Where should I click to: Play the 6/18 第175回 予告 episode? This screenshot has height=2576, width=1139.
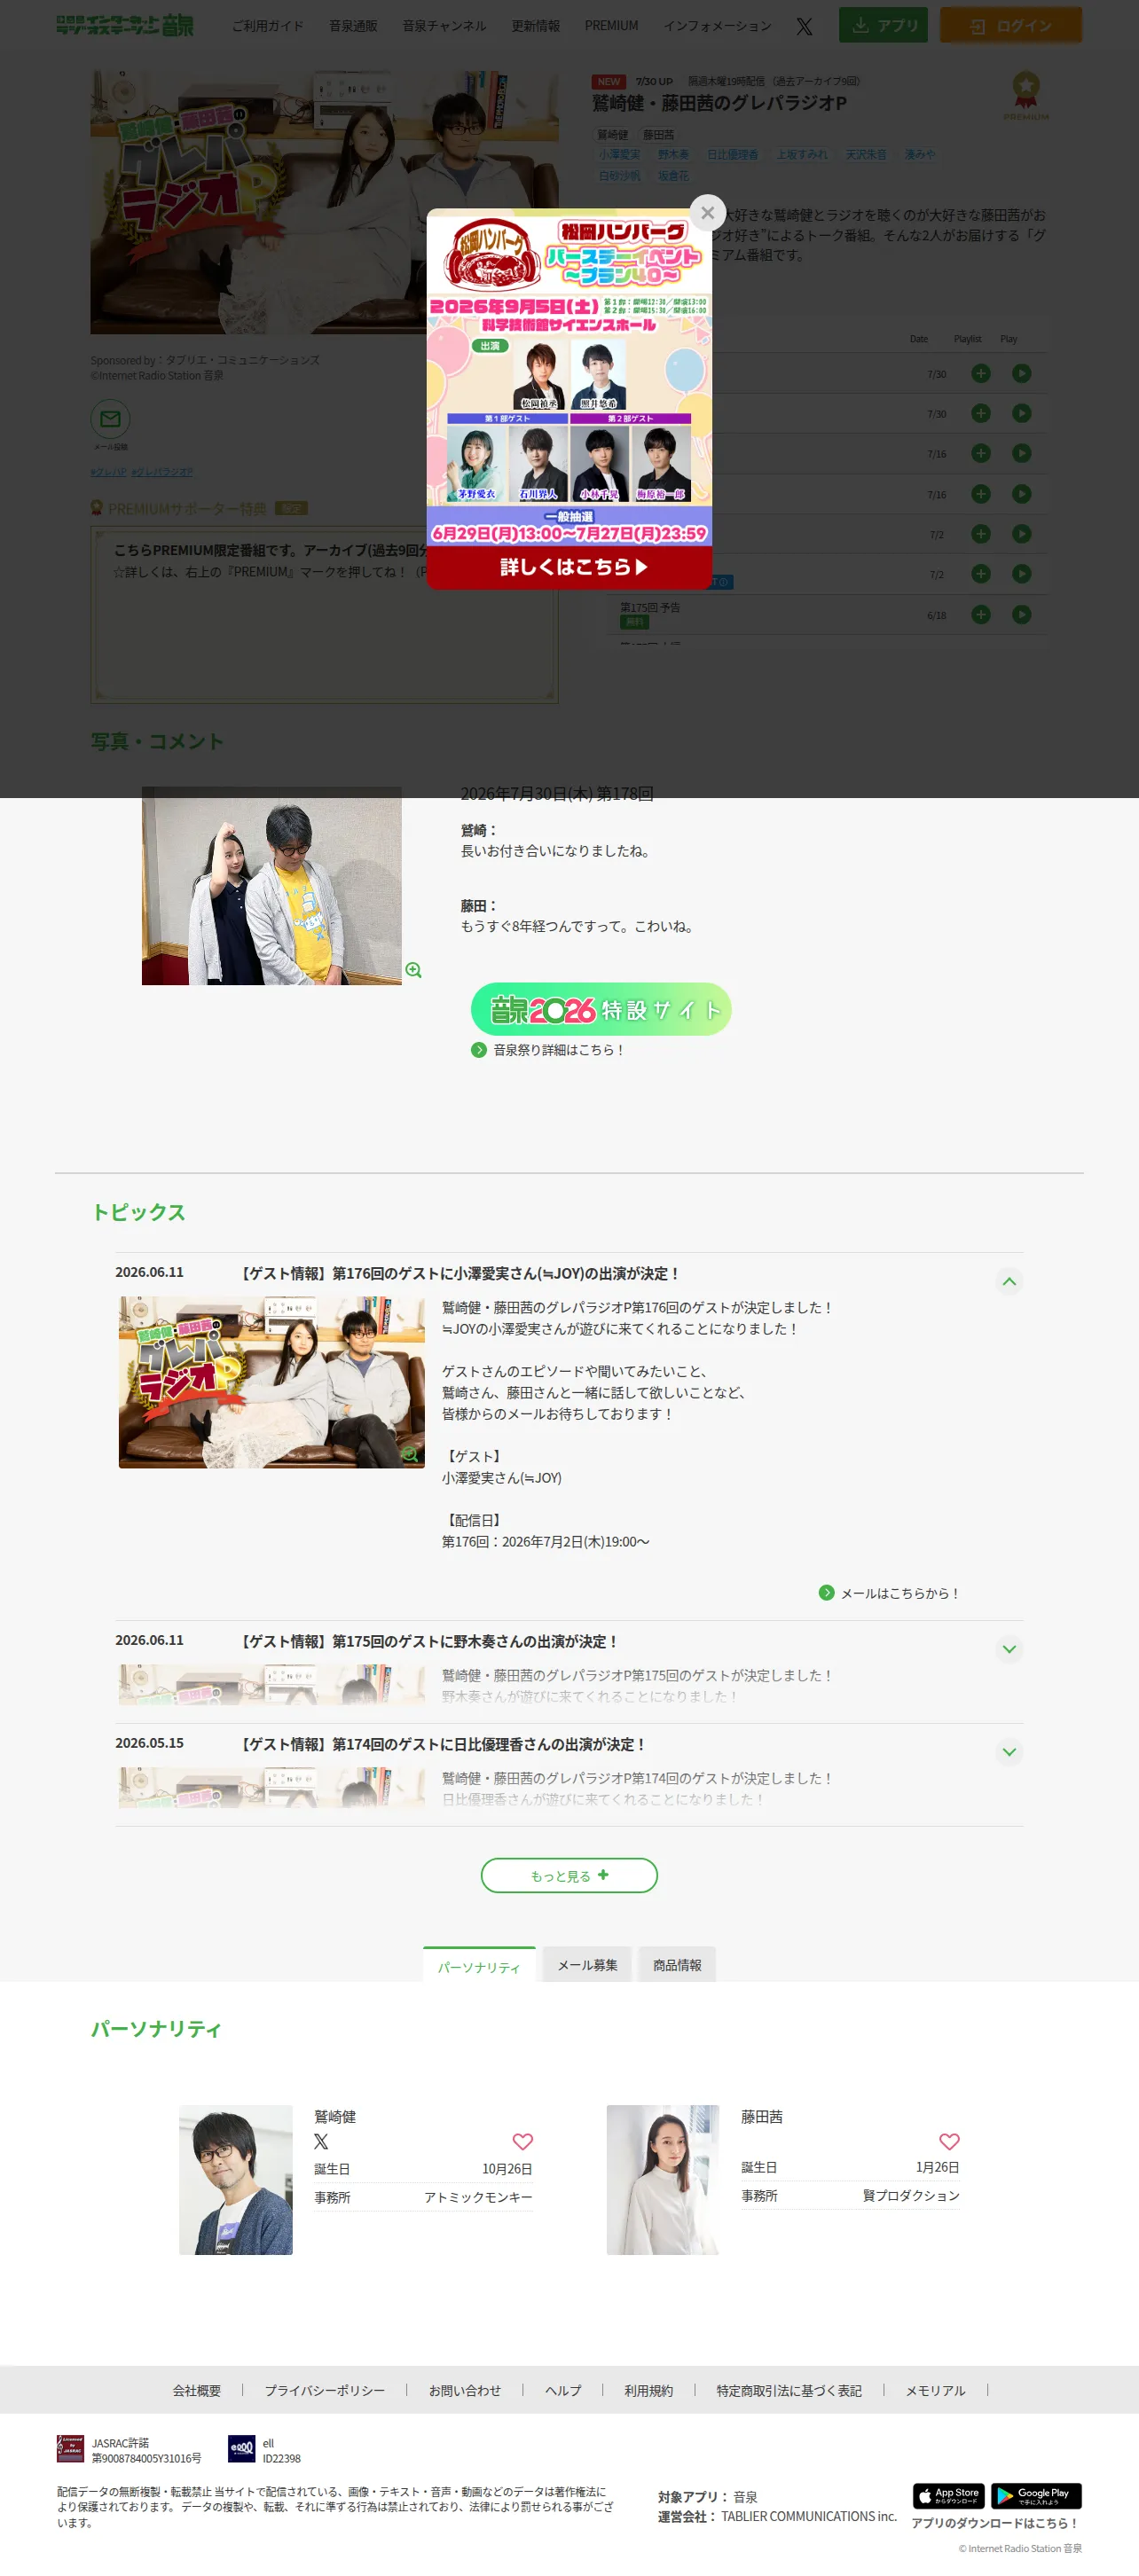1021,614
